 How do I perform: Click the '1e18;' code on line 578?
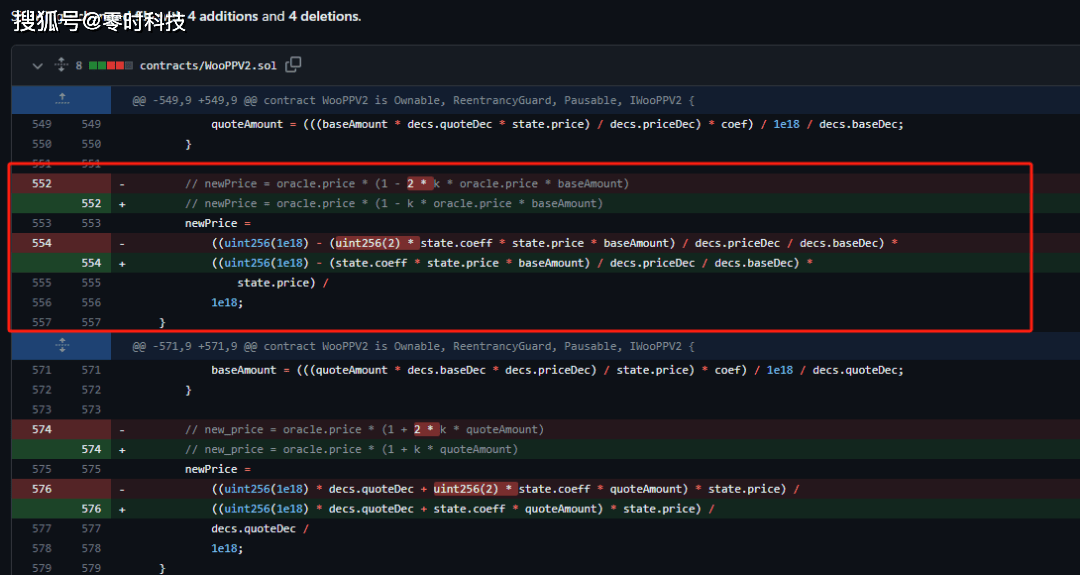click(227, 549)
